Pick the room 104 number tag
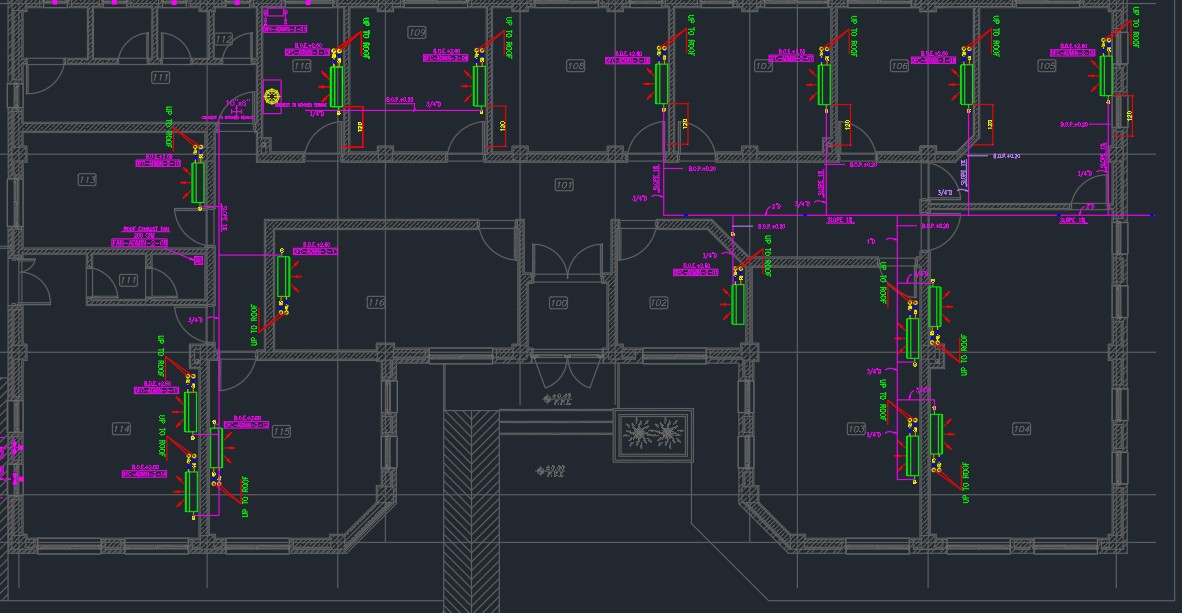 [x=1021, y=428]
